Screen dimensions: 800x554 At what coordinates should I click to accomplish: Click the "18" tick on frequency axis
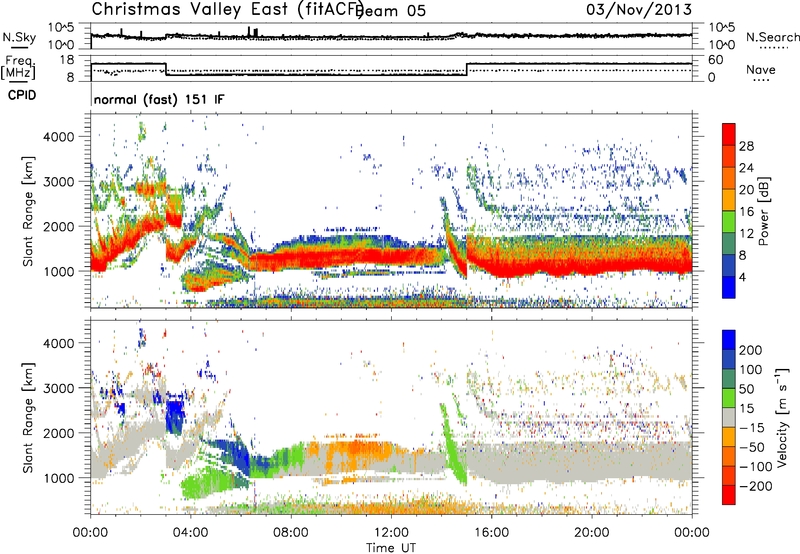[66, 60]
